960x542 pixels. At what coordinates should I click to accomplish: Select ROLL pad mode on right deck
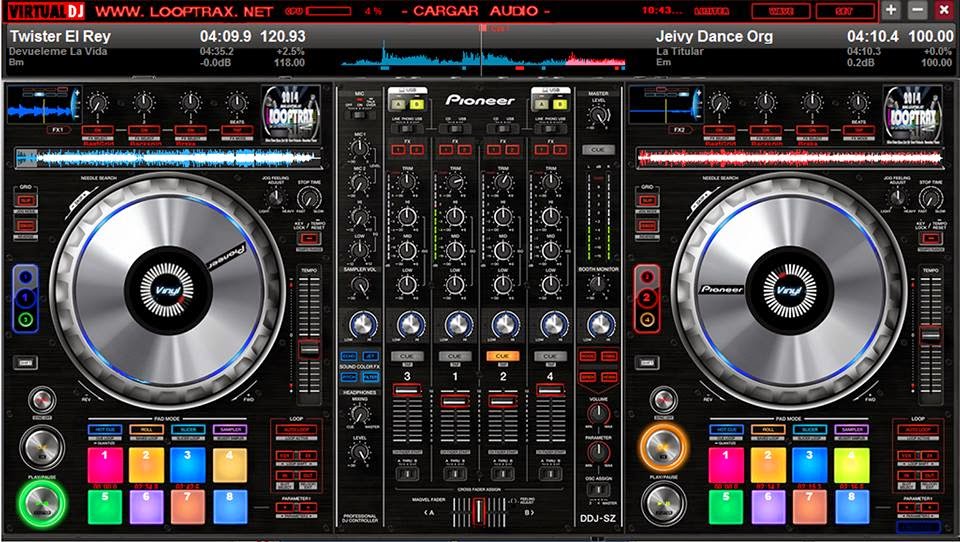(x=768, y=430)
